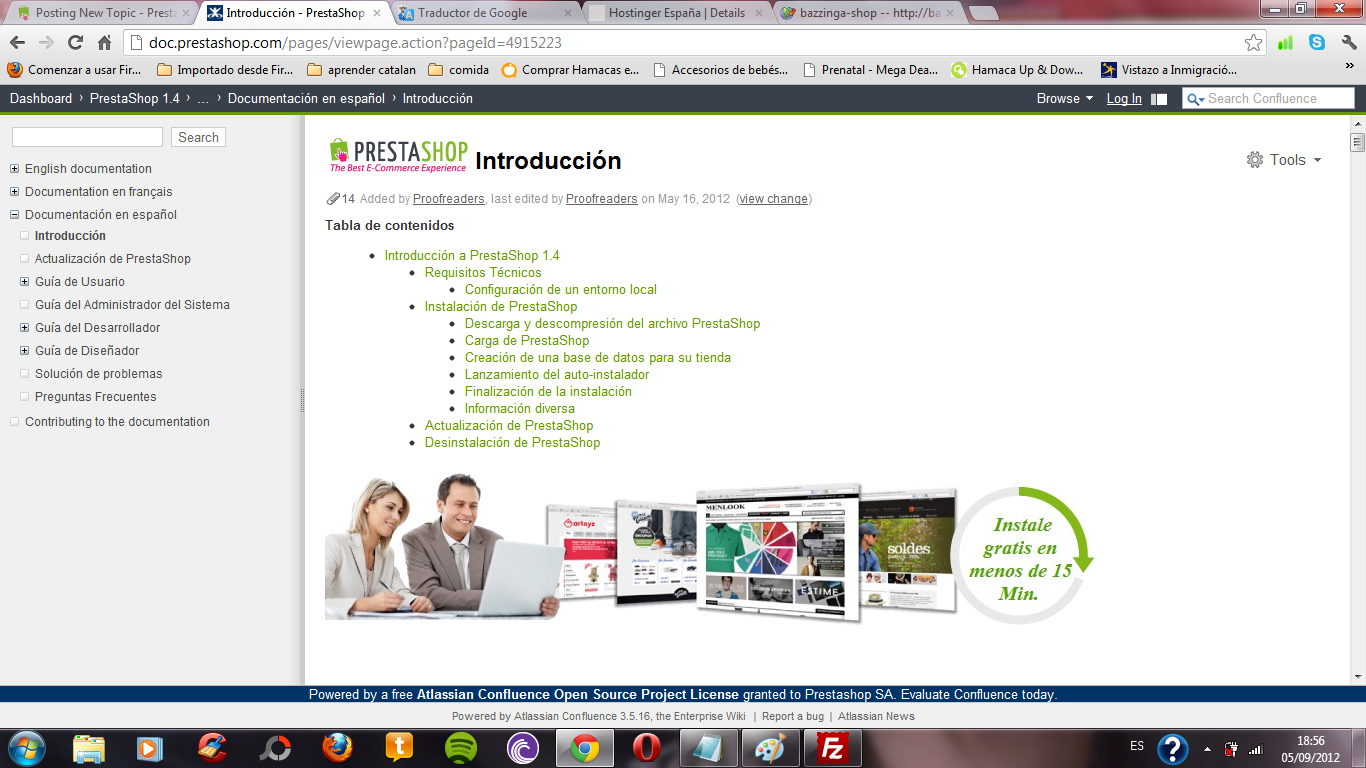Viewport: 1366px width, 768px height.
Task: Click the Instale gratis promotional banner image
Action: pyautogui.click(x=709, y=548)
